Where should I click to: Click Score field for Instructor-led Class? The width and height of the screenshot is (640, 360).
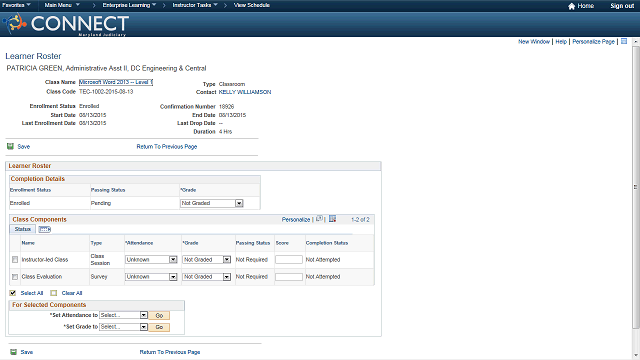[x=289, y=260]
